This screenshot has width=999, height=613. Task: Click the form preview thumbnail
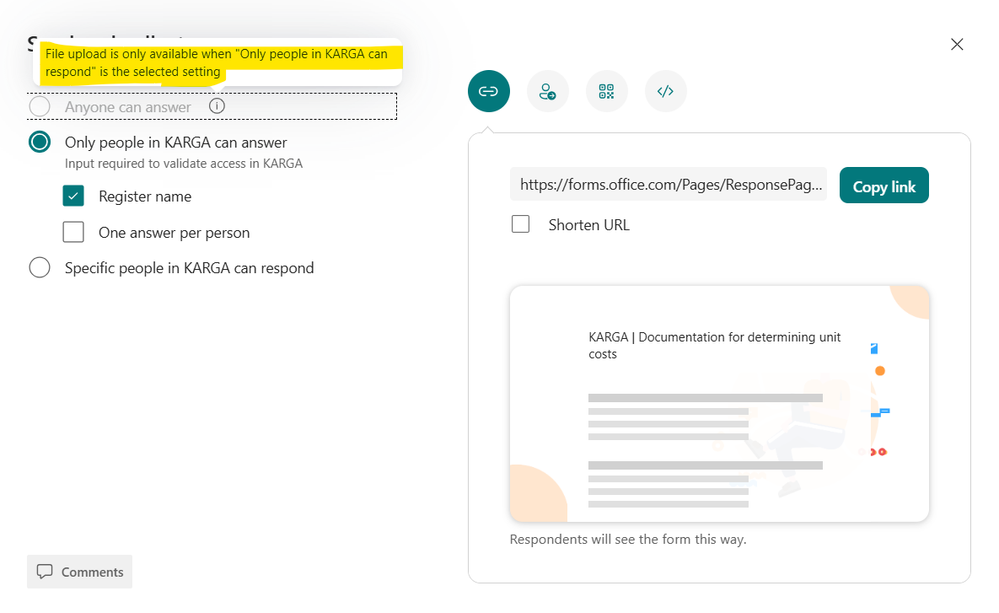point(719,404)
